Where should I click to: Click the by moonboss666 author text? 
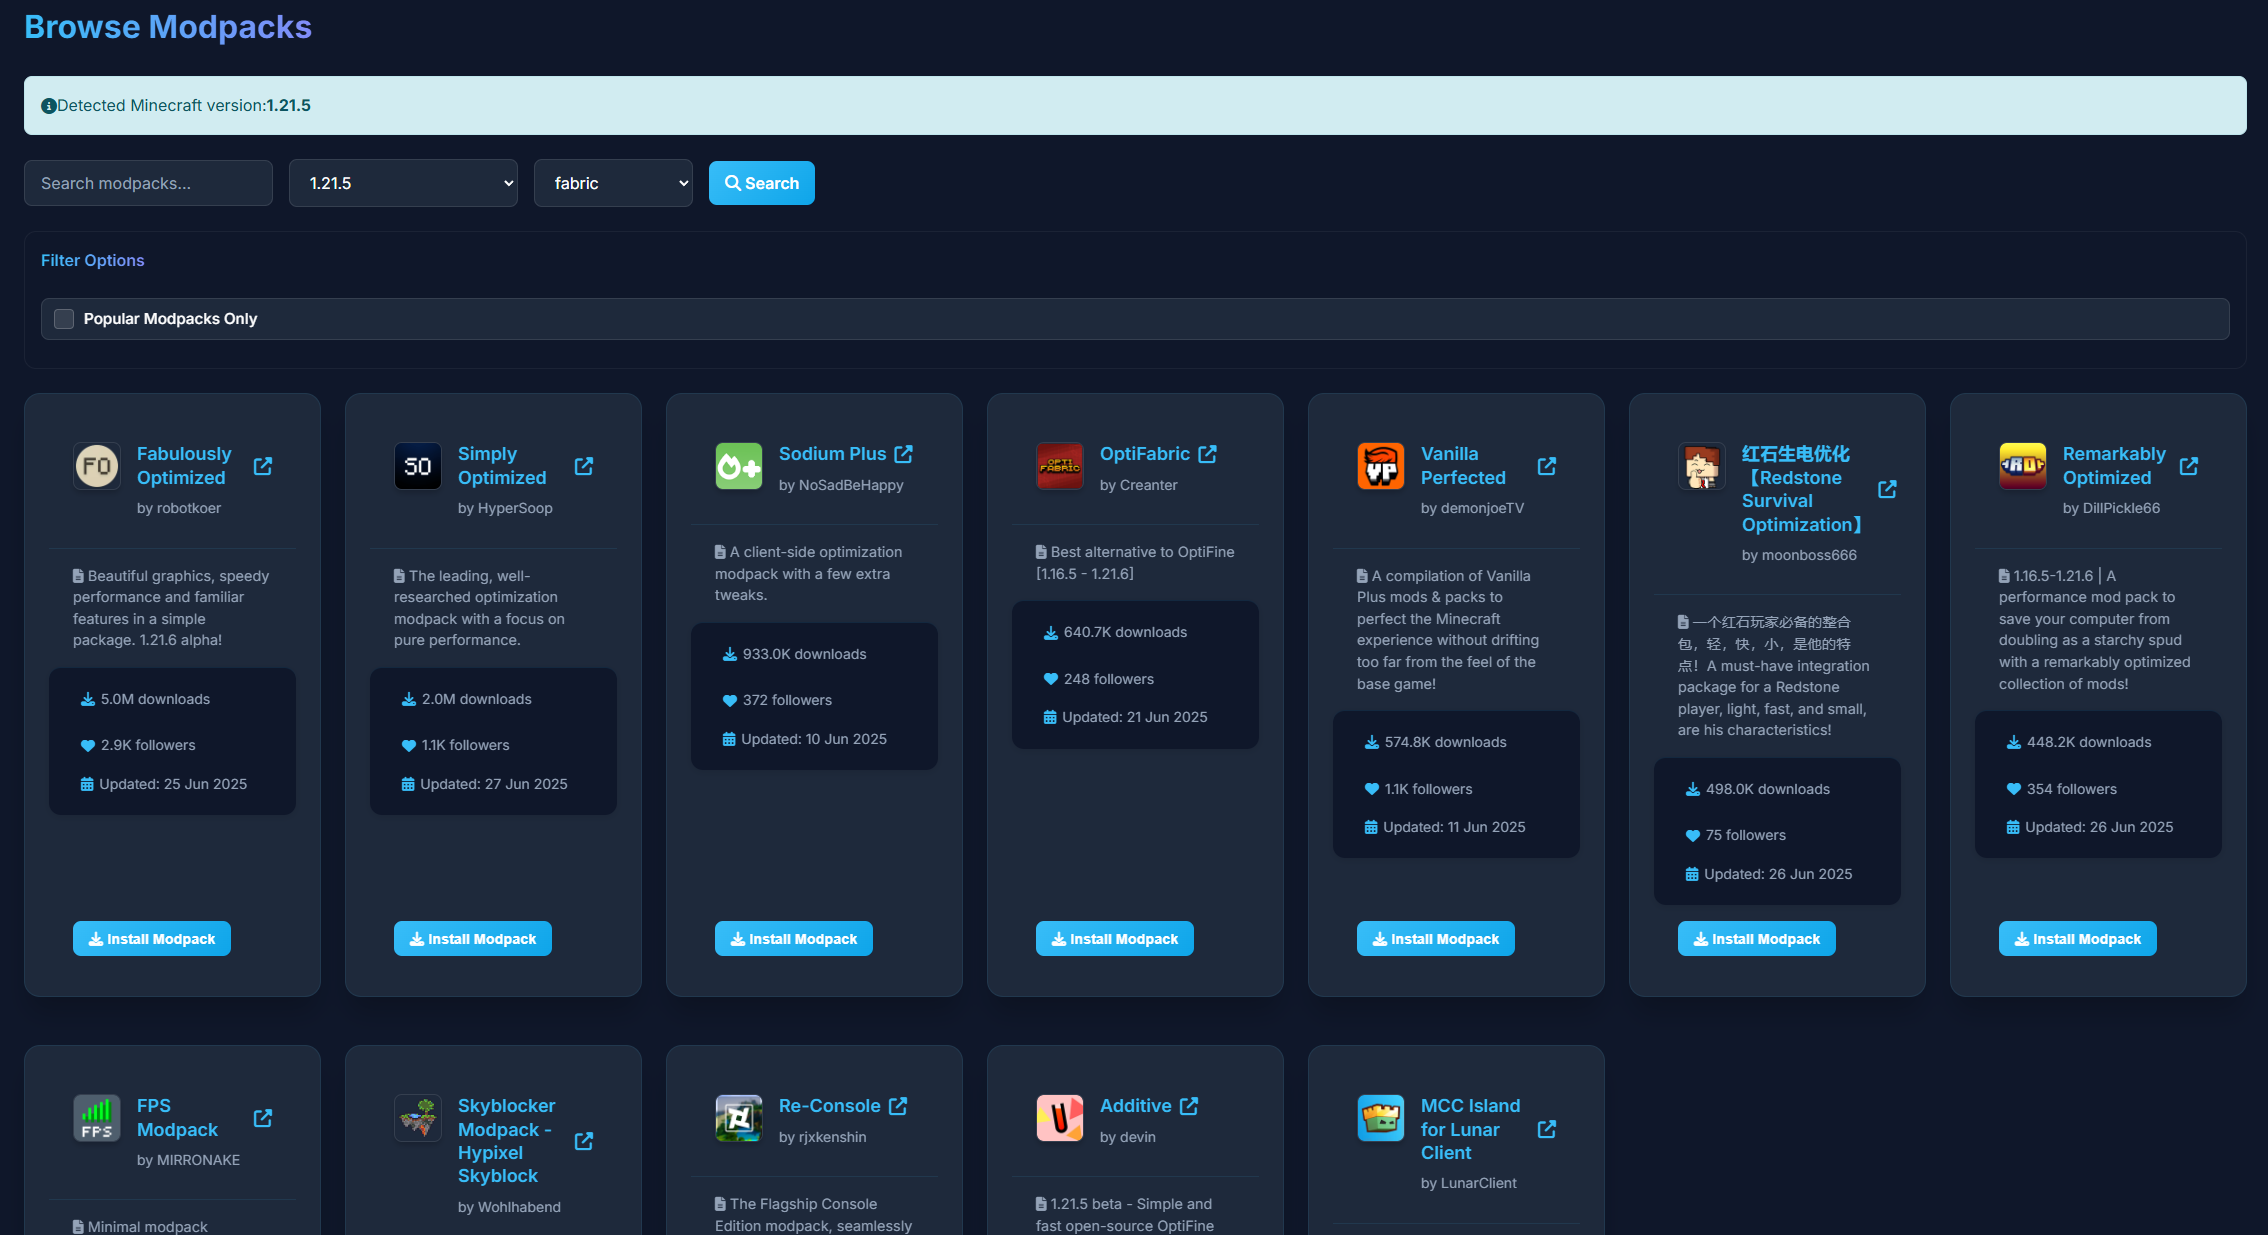pos(1799,555)
